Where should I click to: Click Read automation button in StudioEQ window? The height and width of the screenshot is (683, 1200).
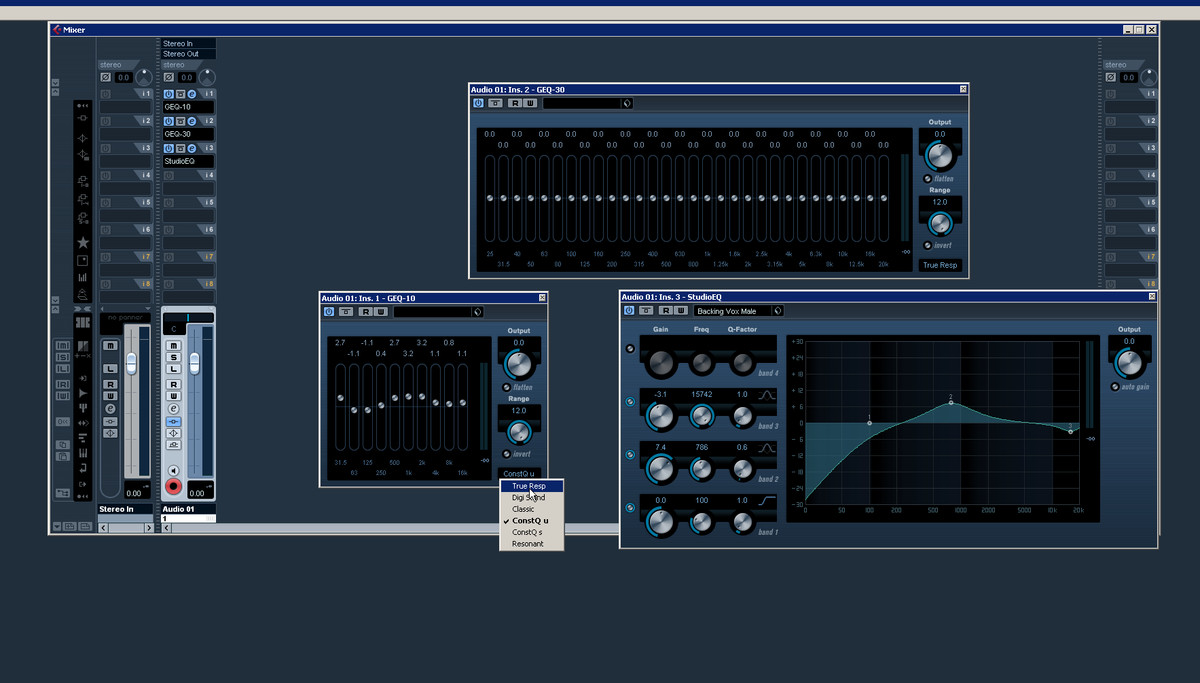(x=665, y=311)
